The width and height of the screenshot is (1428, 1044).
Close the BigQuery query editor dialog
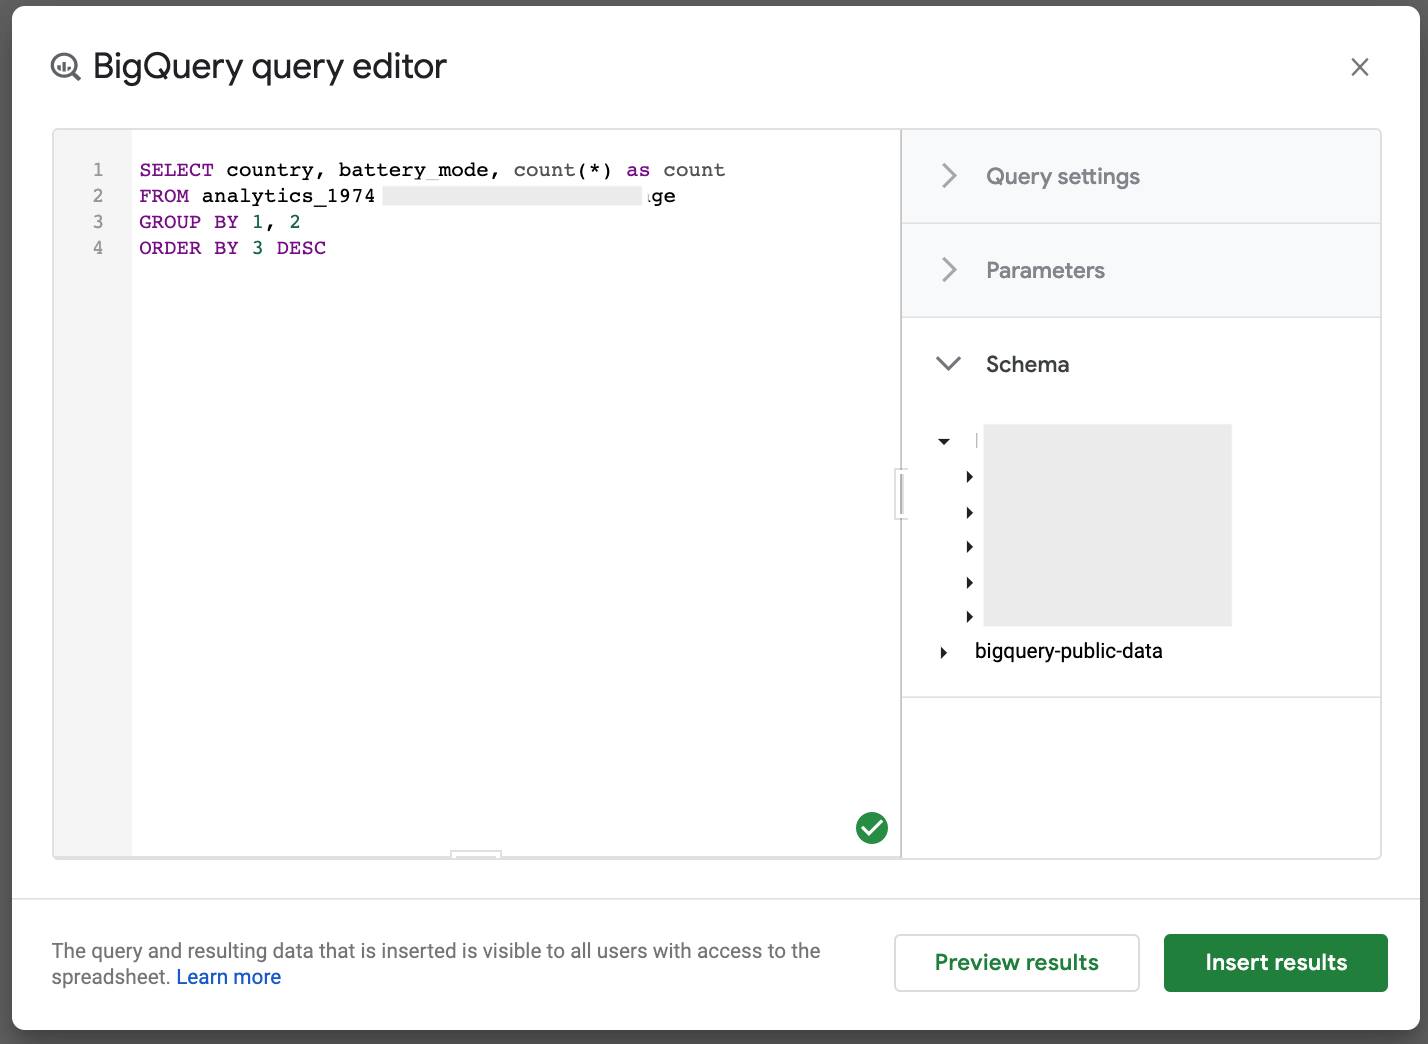(x=1359, y=67)
